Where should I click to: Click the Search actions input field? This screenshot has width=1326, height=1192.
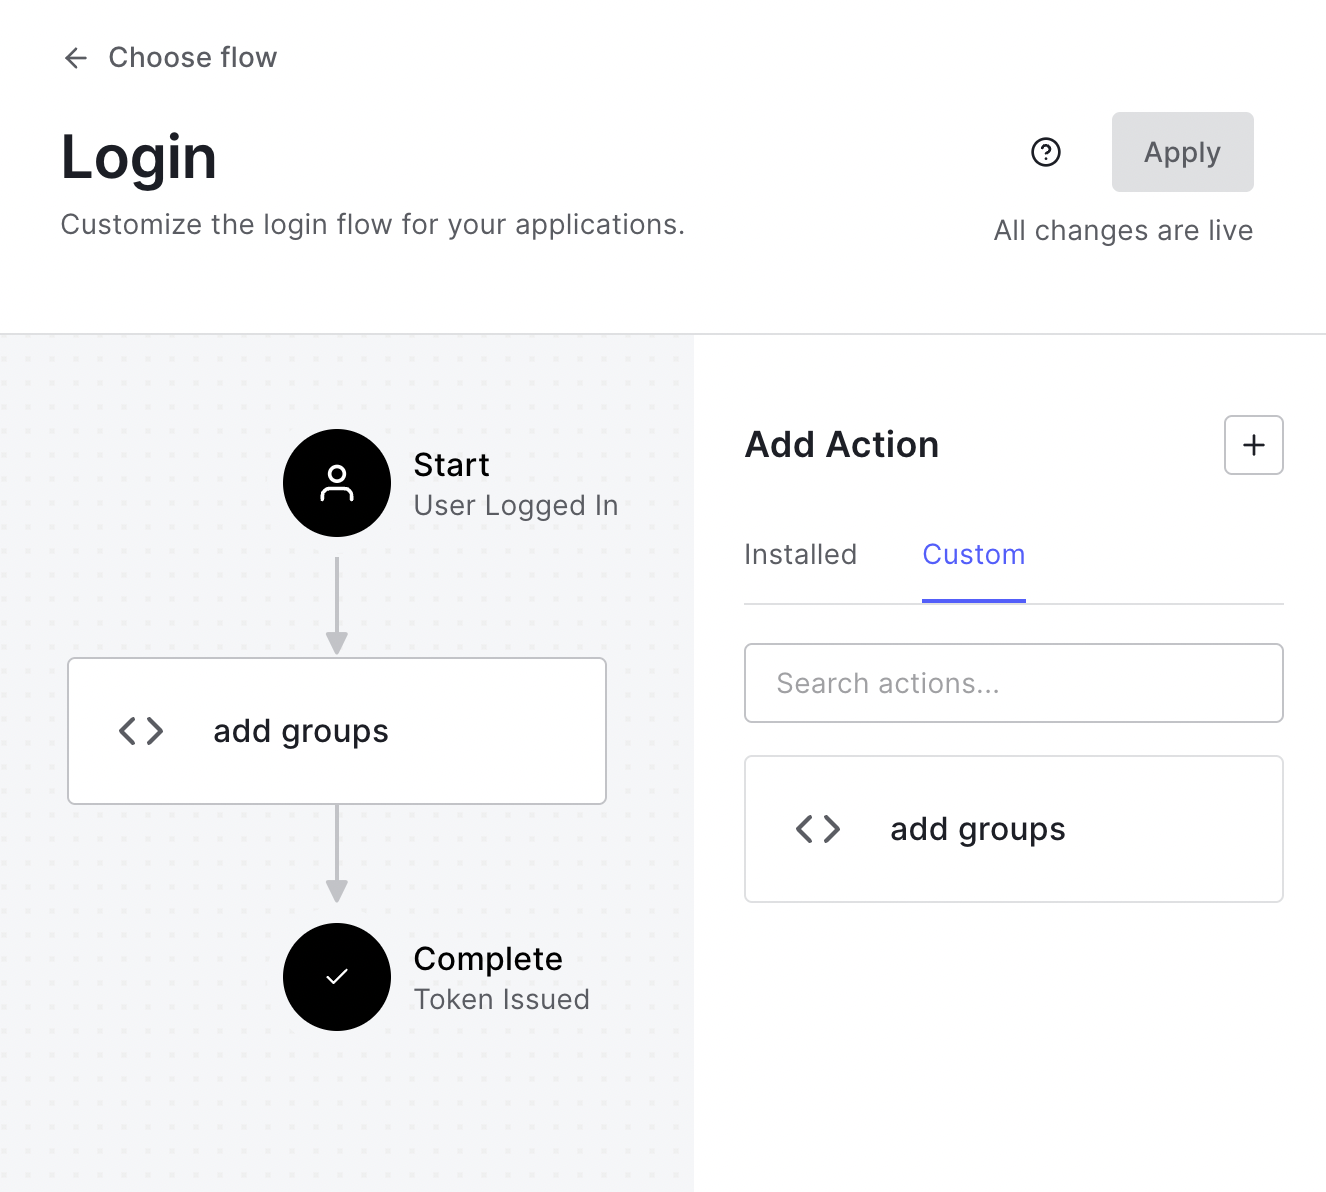[1013, 683]
